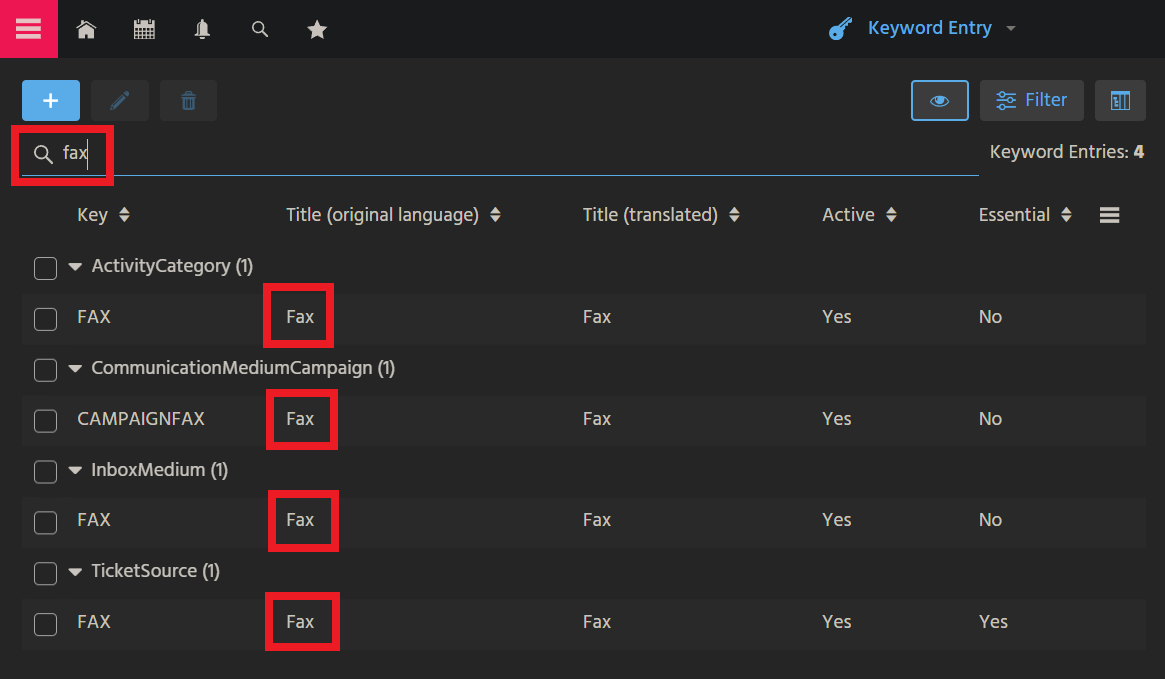Collapse the ActivityCategory group
This screenshot has width=1165, height=679.
(75, 267)
